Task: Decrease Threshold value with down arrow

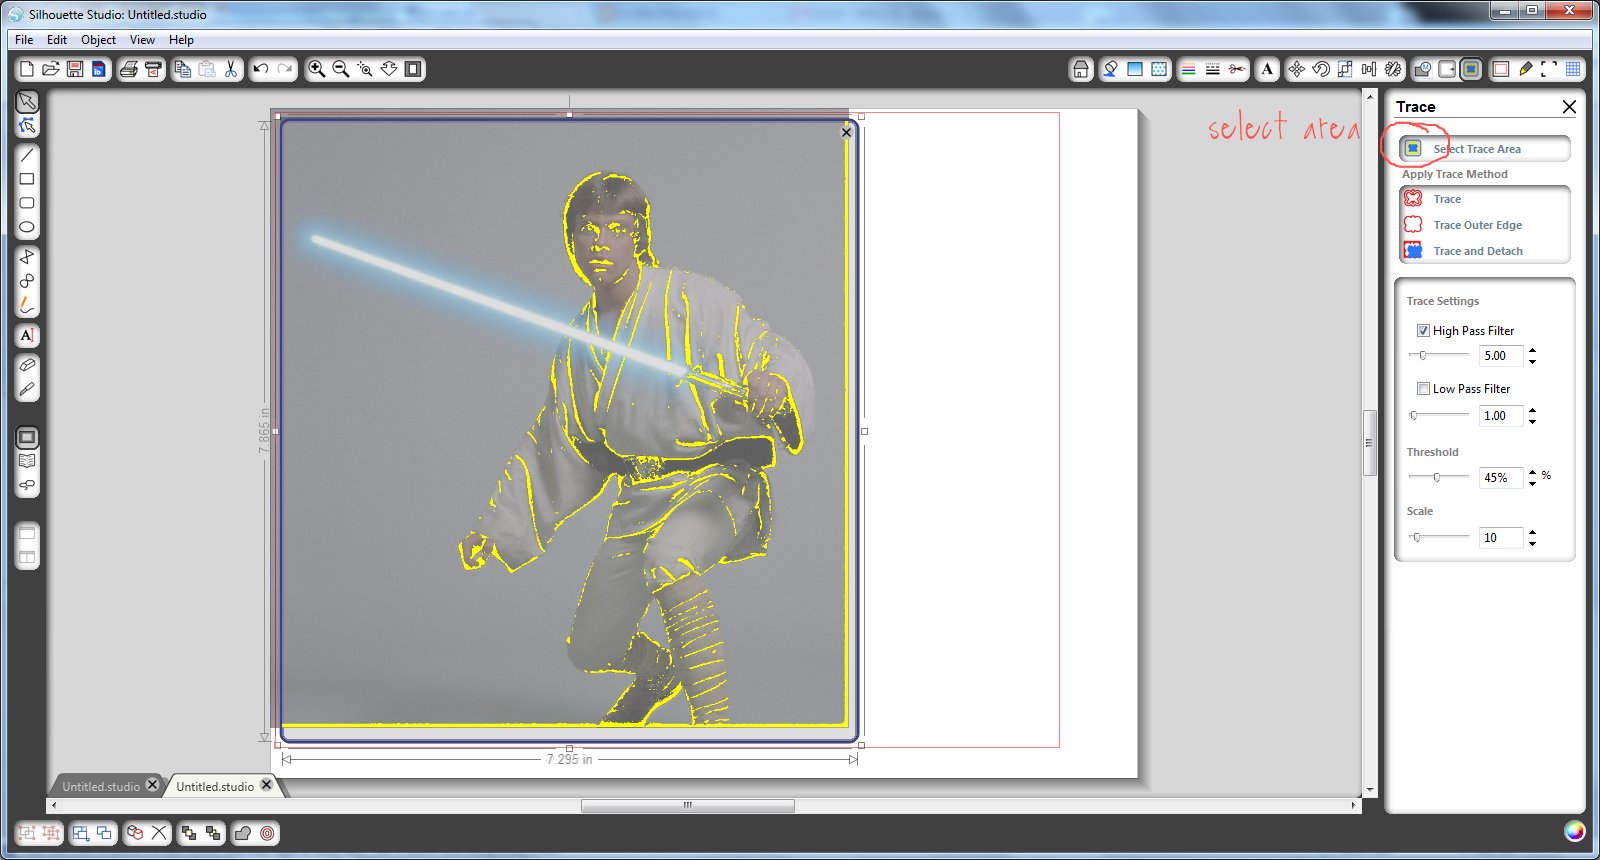Action: coord(1532,483)
